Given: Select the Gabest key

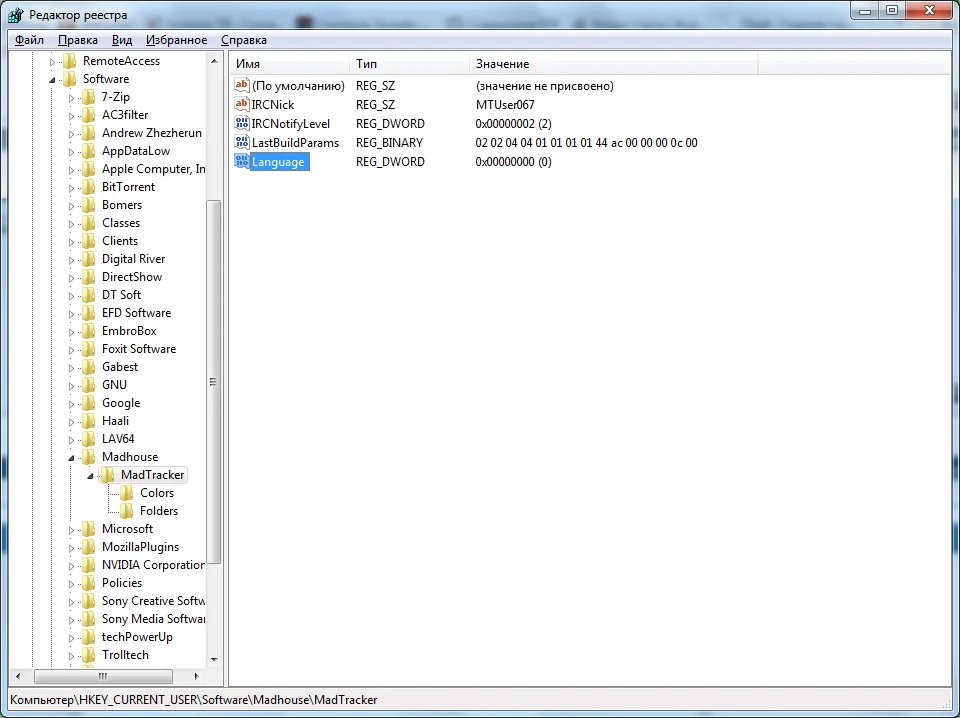Looking at the screenshot, I should (x=120, y=367).
